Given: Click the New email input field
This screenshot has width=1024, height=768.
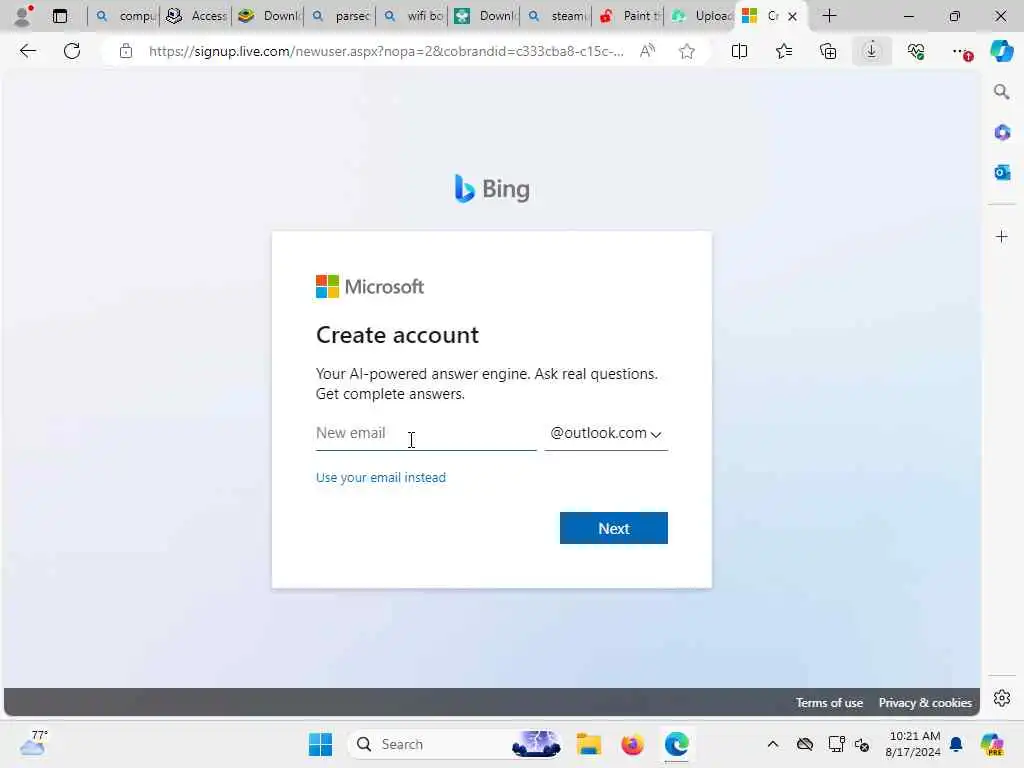Looking at the screenshot, I should (426, 433).
